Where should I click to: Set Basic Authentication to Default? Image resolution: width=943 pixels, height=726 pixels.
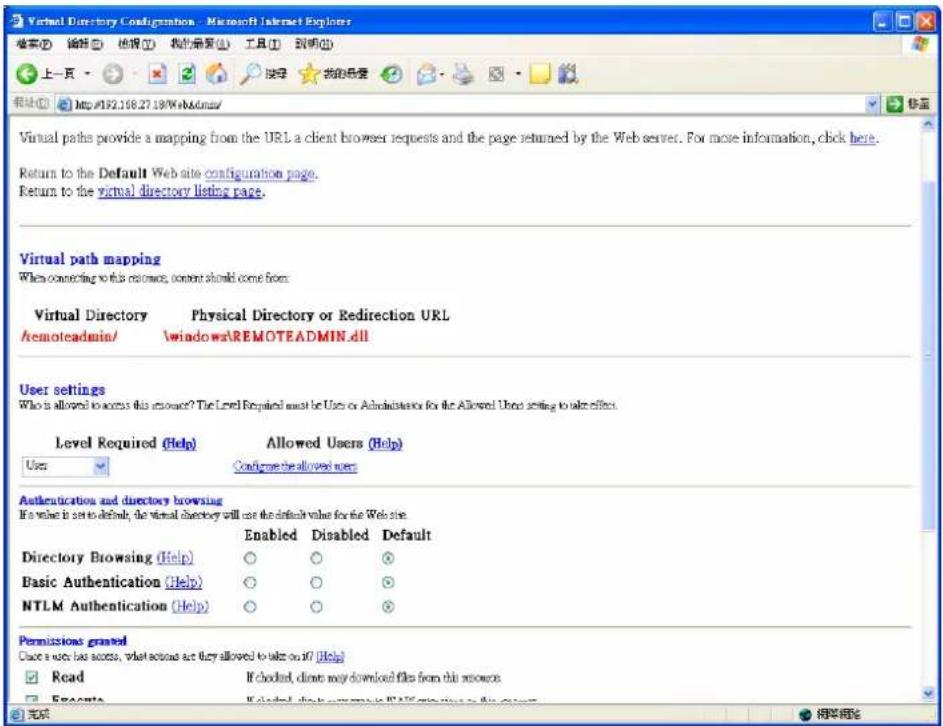(x=389, y=582)
